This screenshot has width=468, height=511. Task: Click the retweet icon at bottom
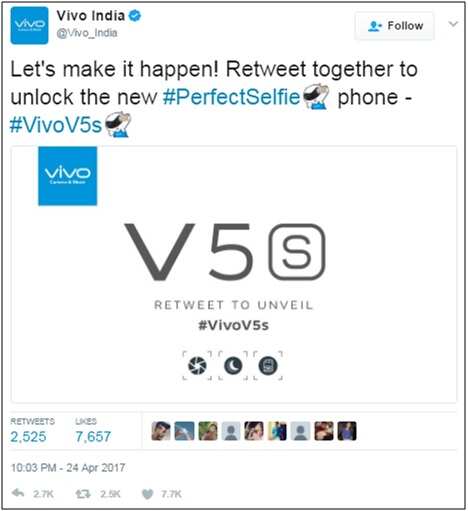83,494
